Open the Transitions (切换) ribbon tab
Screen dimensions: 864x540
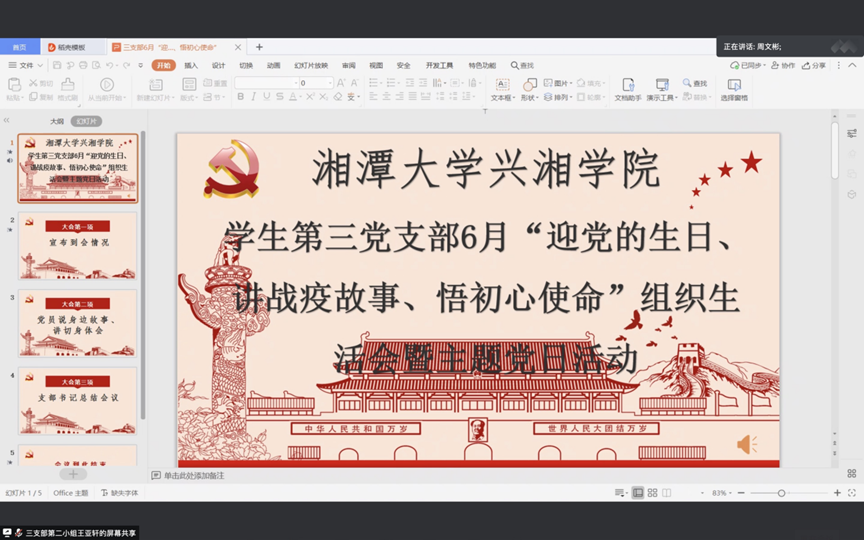click(246, 65)
